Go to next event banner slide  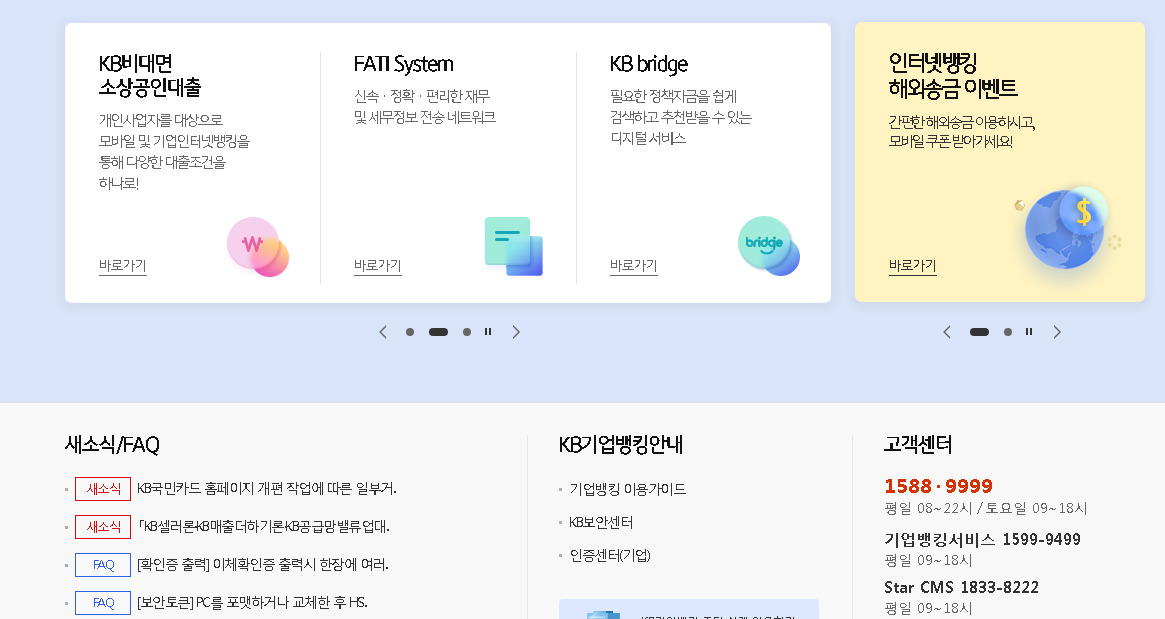[x=1057, y=332]
